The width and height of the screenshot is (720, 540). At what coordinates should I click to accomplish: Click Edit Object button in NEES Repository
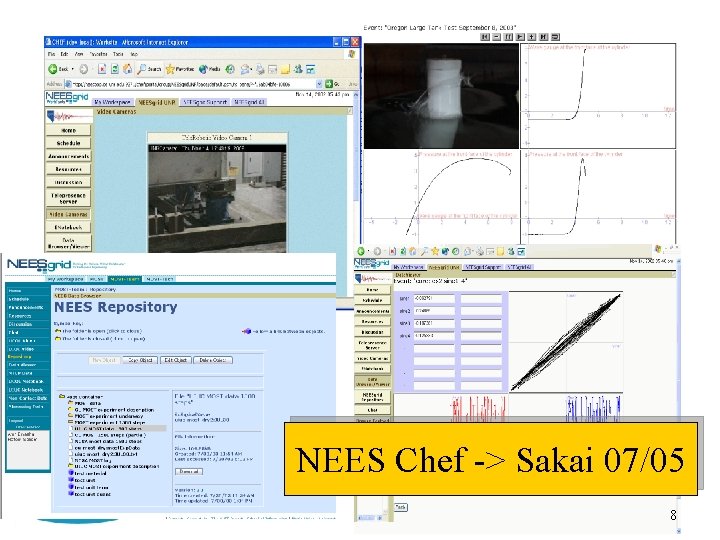pos(175,360)
